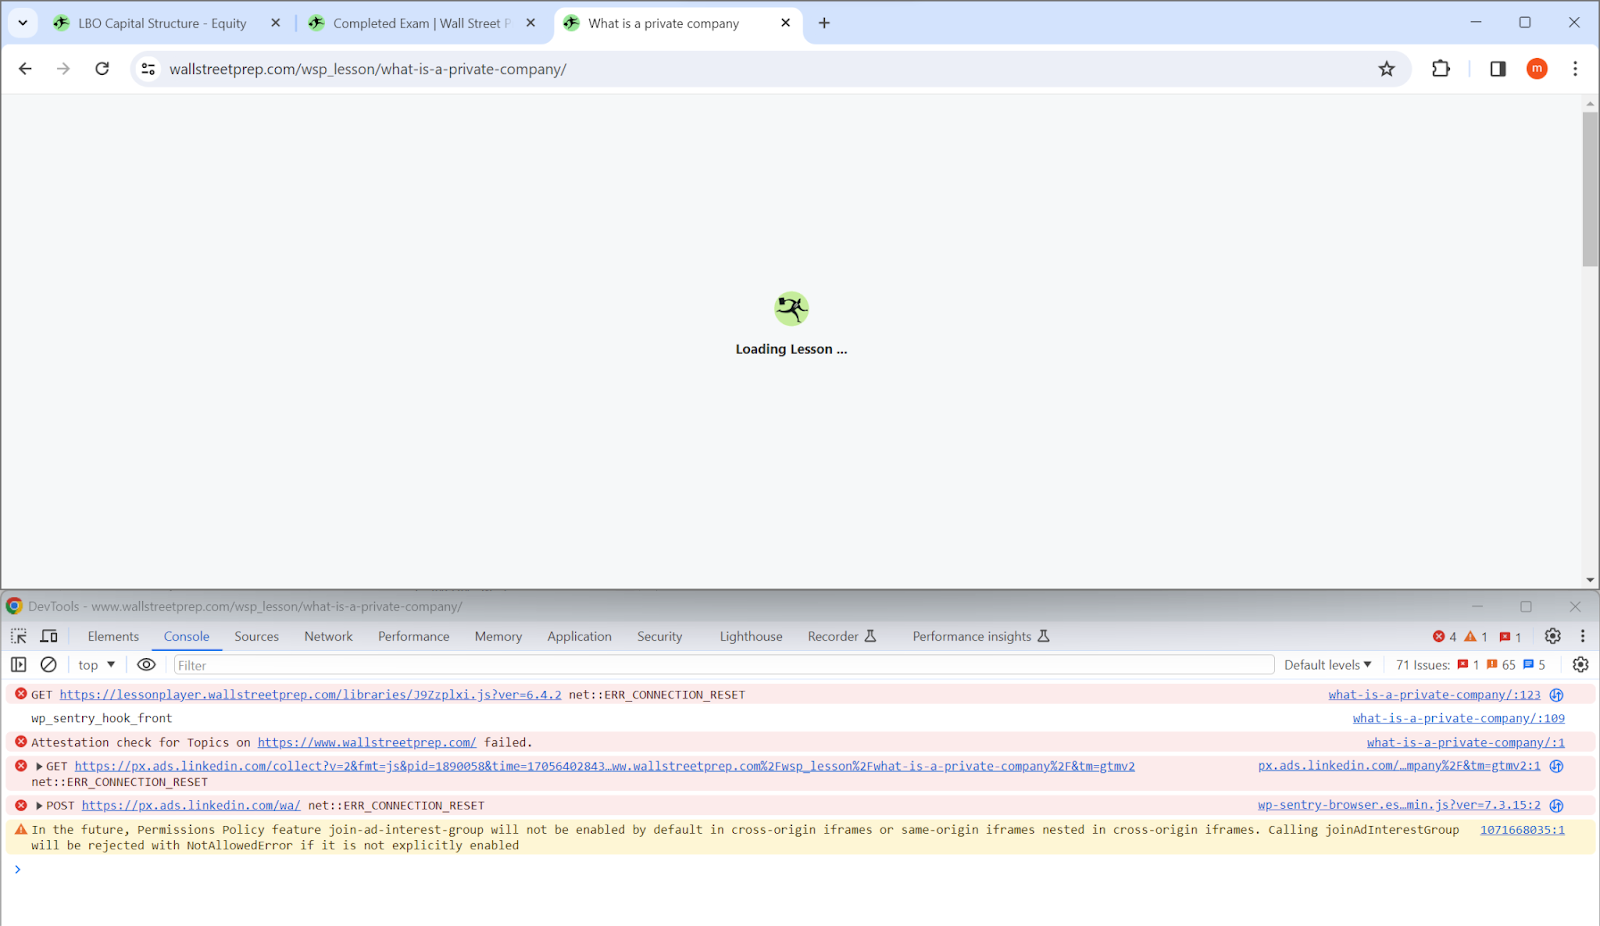Expand the LinkedIn POST error entry
The width and height of the screenshot is (1600, 926).
click(x=39, y=806)
